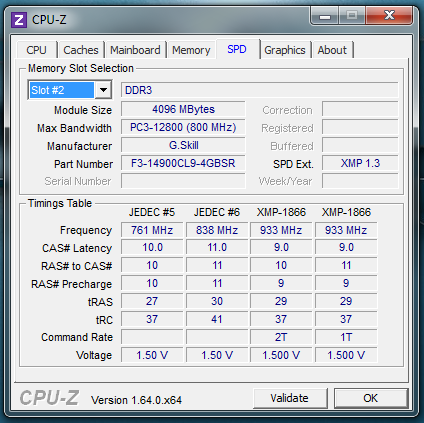Click the RAS# Precharge row label
The width and height of the screenshot is (424, 423).
[x=72, y=284]
